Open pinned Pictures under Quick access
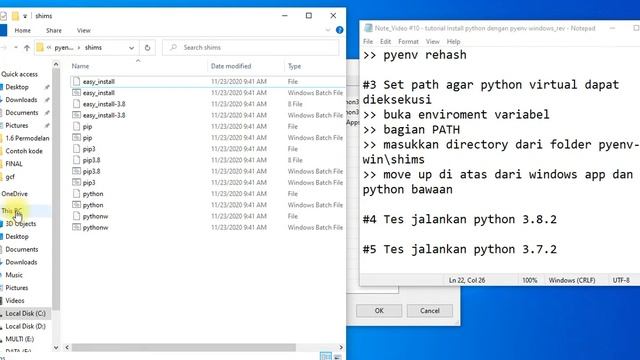The image size is (640, 360). (17, 125)
